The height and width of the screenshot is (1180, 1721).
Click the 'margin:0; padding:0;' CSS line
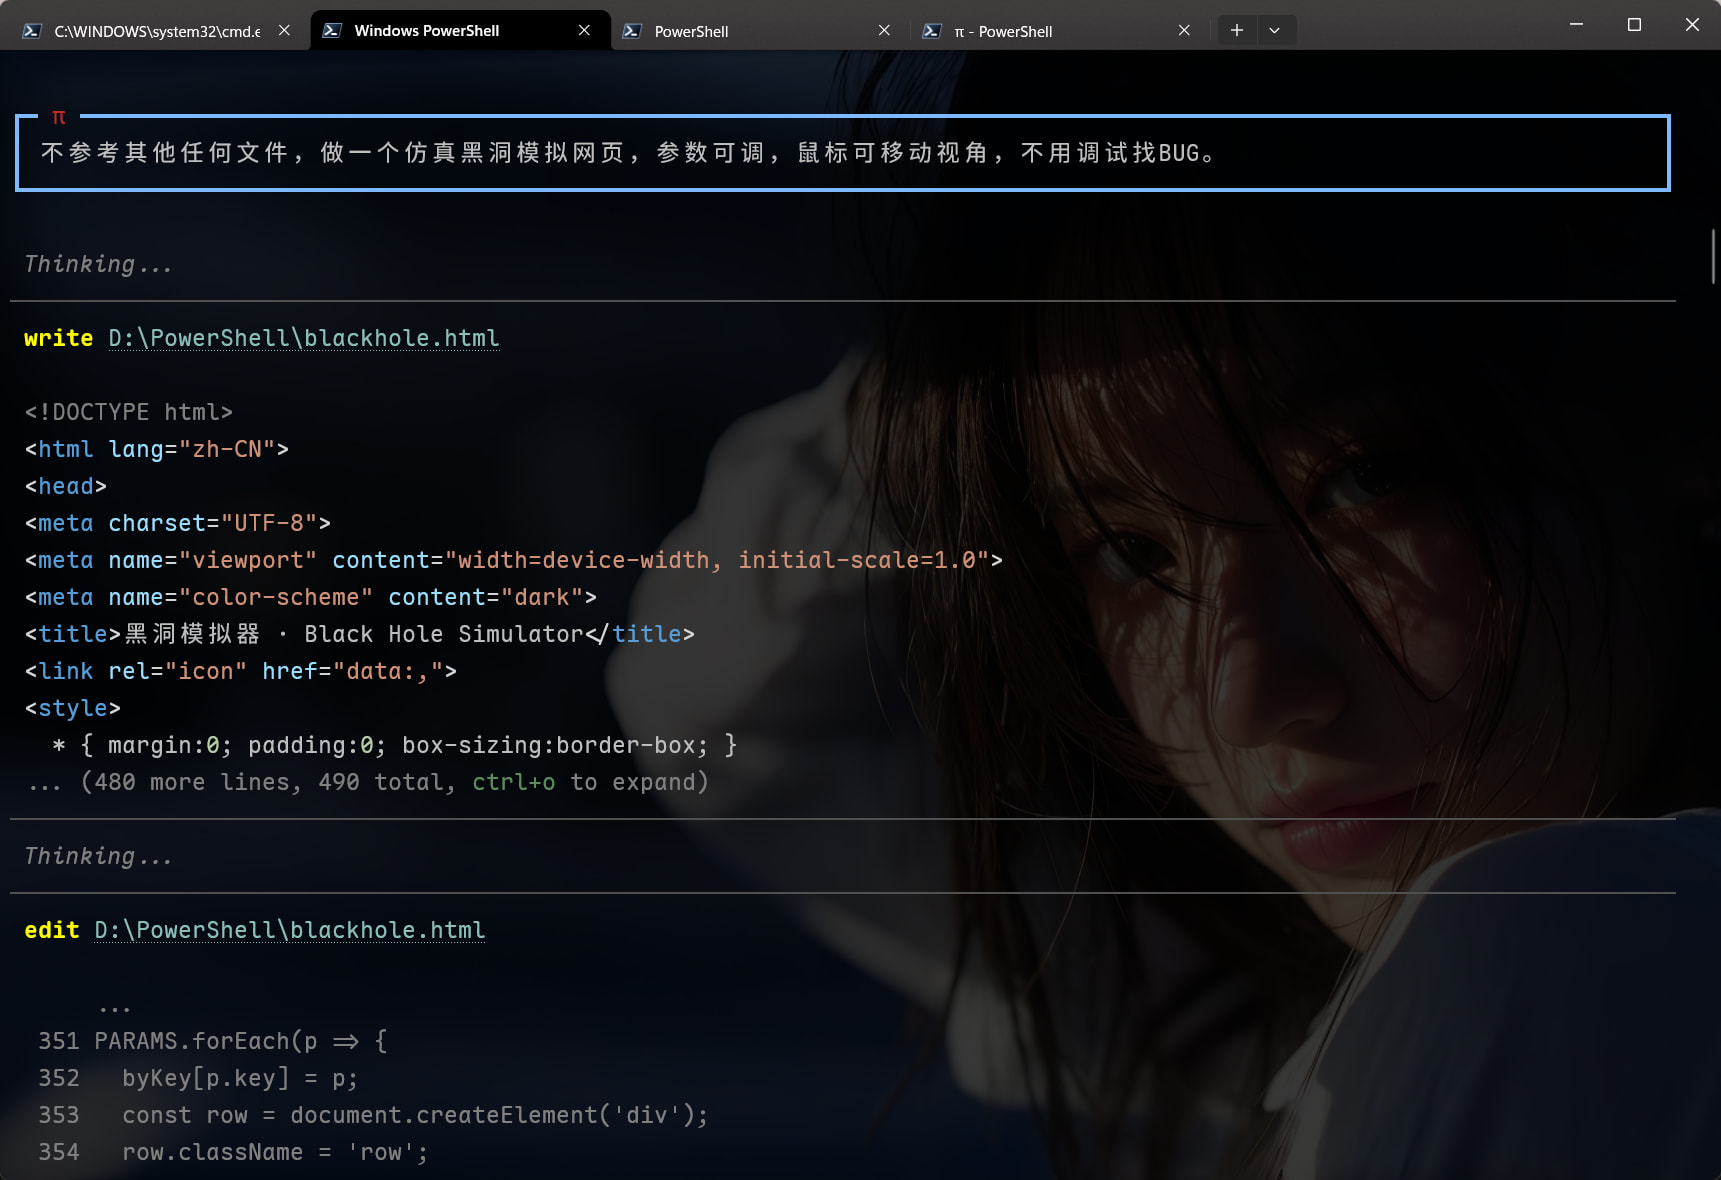point(395,745)
